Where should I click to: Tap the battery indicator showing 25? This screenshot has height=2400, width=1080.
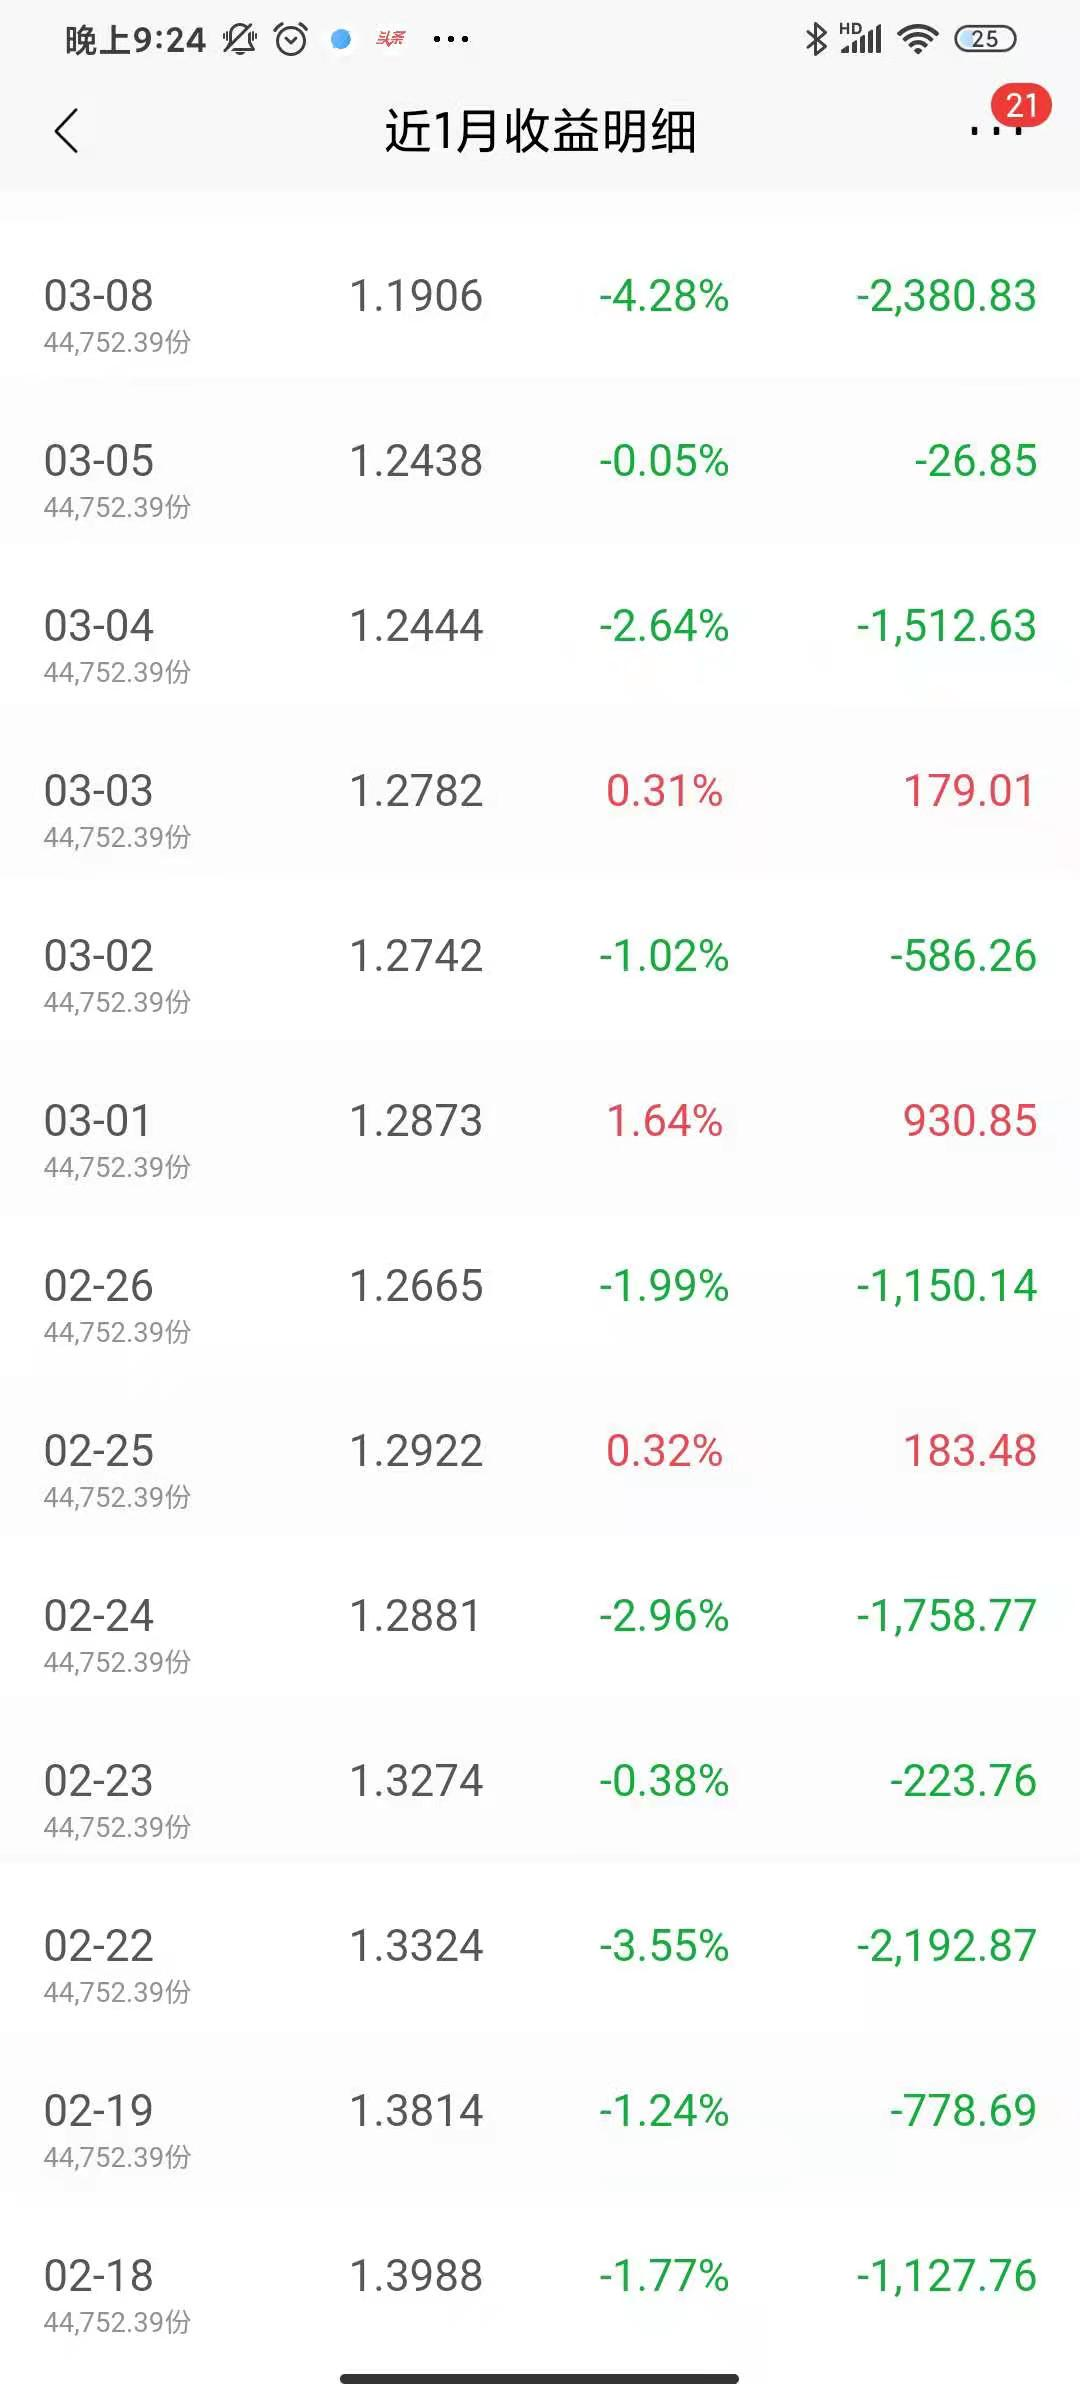(985, 39)
